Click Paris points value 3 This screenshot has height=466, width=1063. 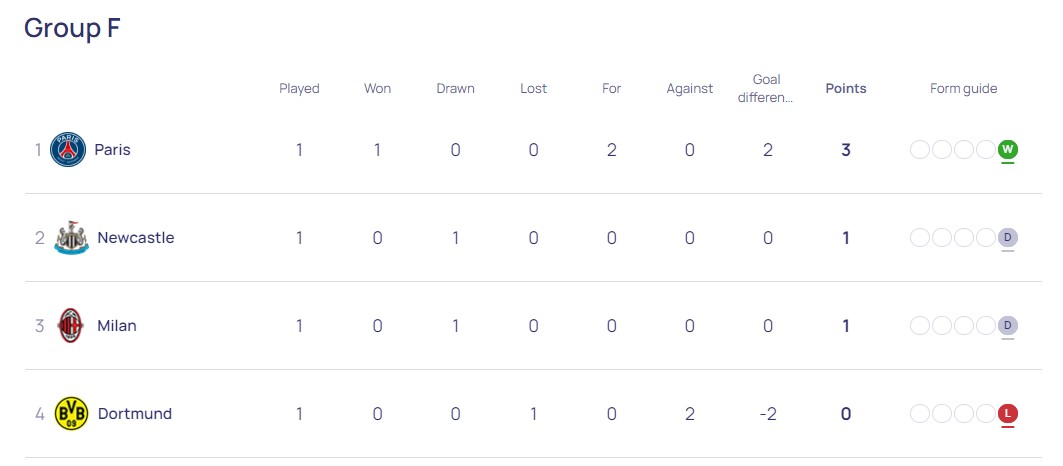click(845, 150)
